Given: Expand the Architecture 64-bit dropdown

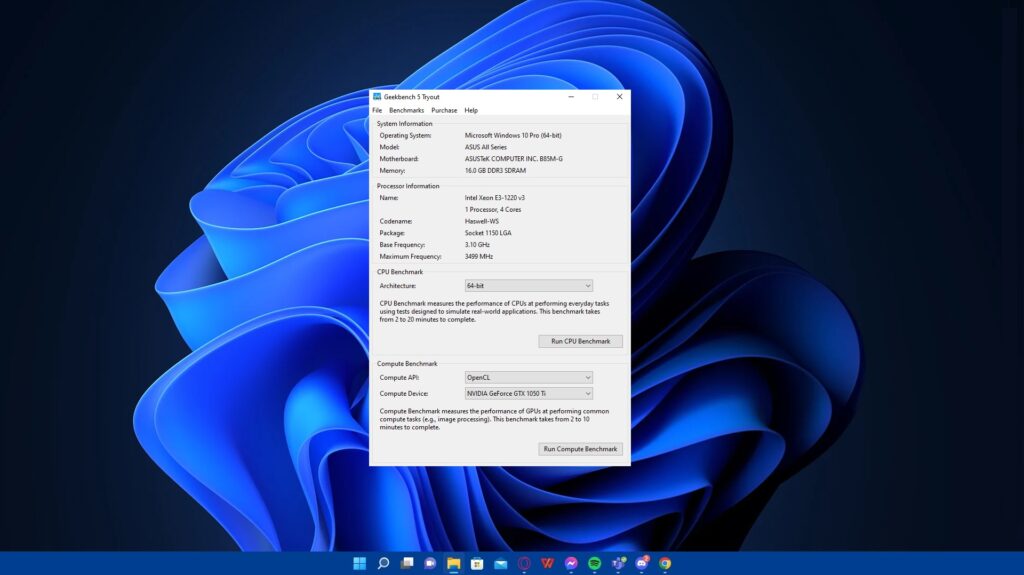Looking at the screenshot, I should tap(529, 286).
